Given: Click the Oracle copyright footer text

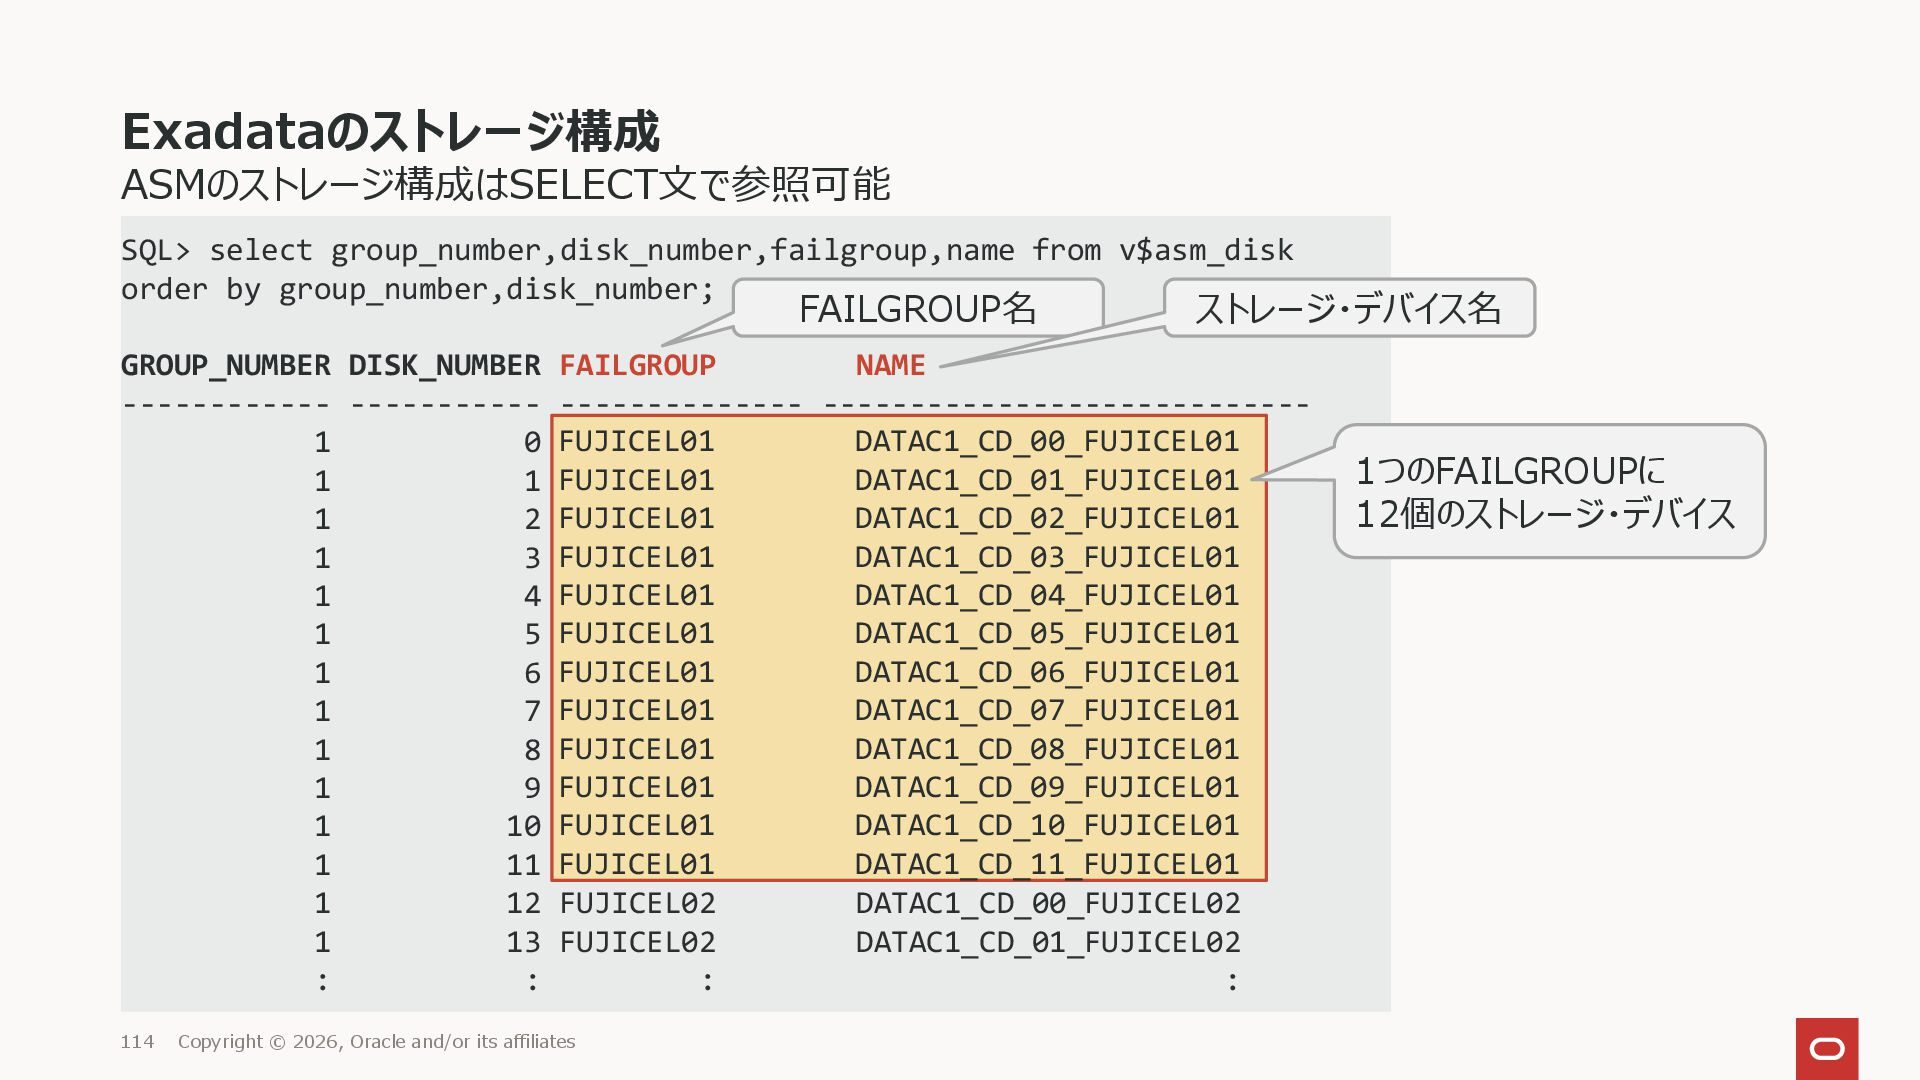Looking at the screenshot, I should coord(376,1042).
